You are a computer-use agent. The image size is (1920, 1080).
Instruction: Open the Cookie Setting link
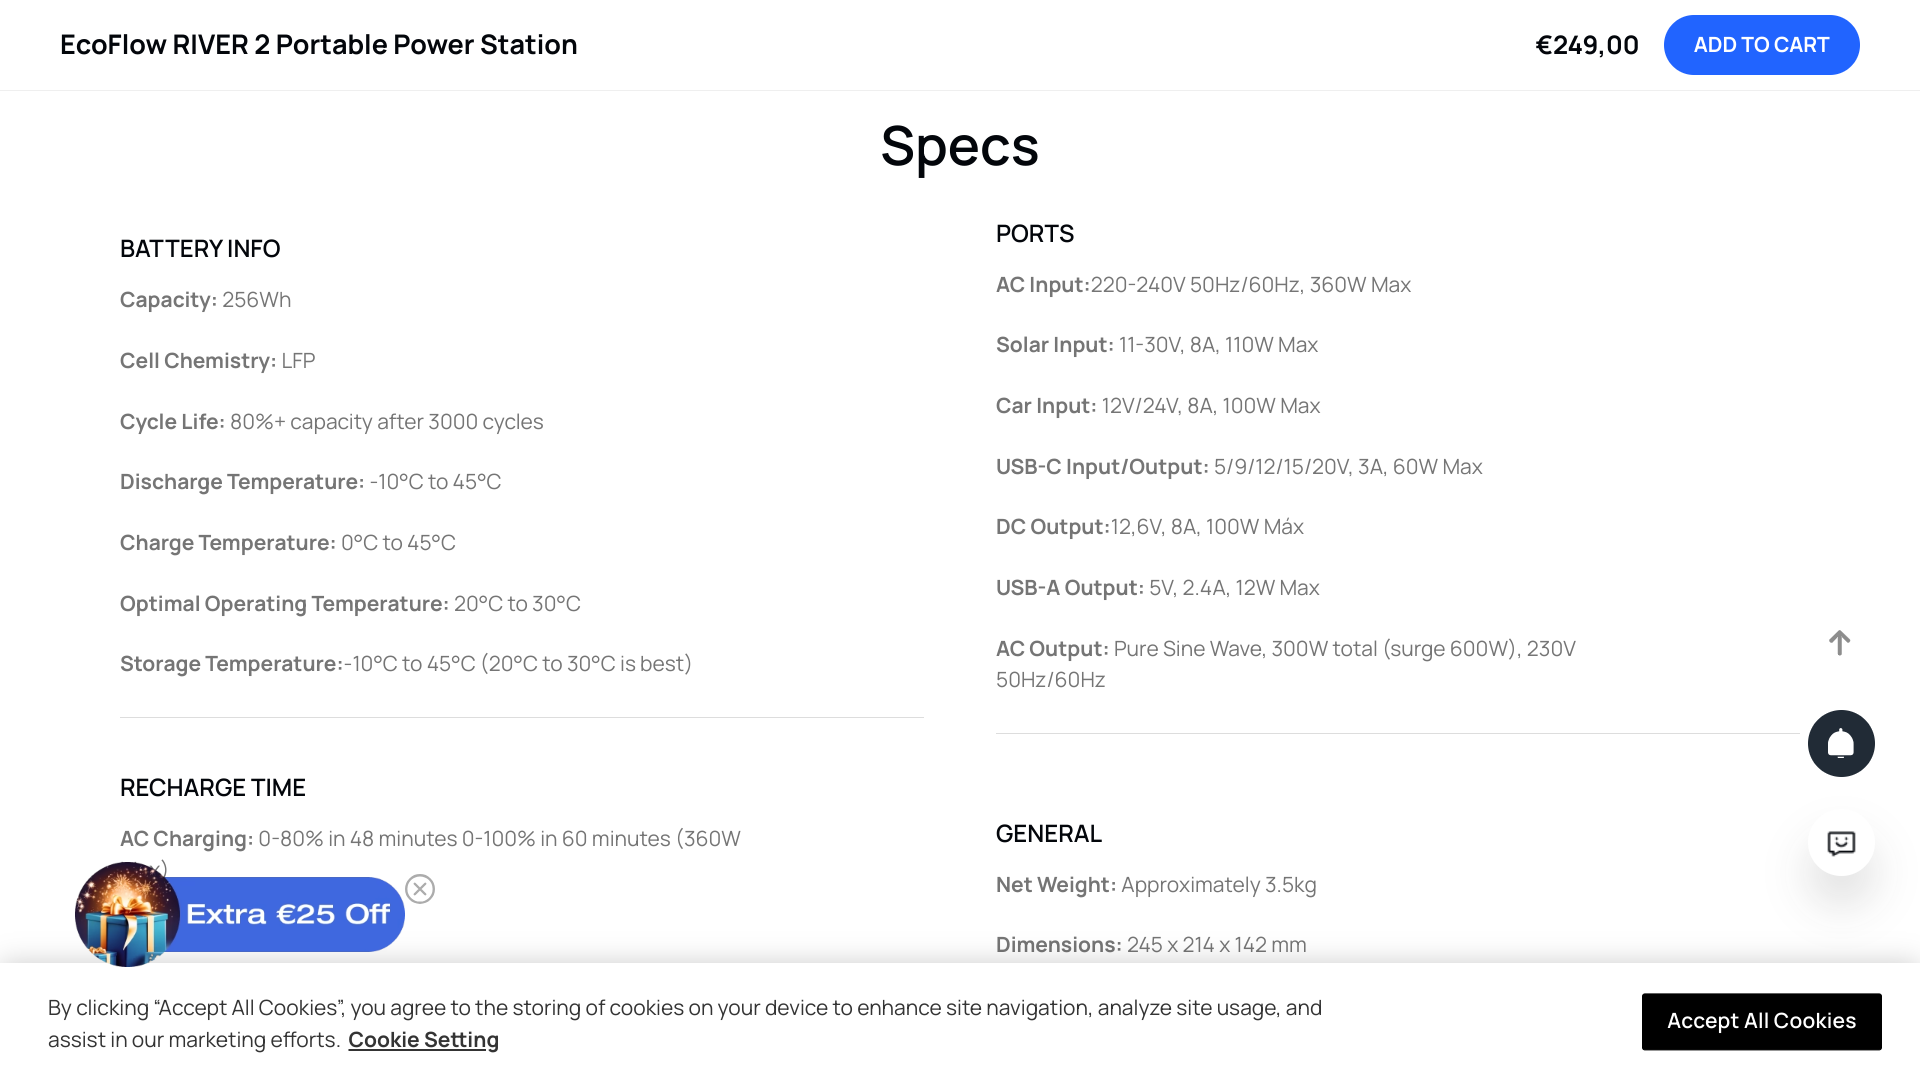point(423,1040)
